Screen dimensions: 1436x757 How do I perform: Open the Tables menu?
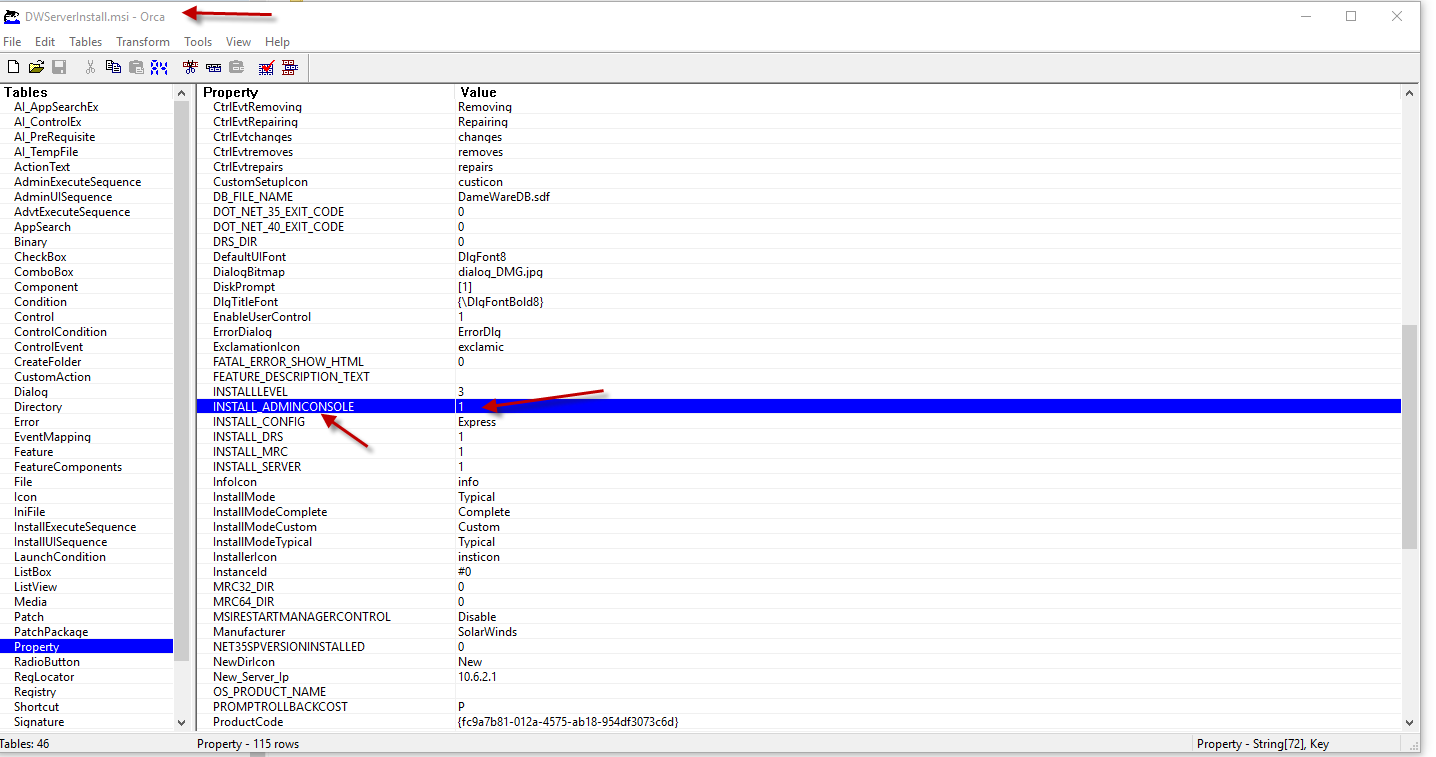(x=86, y=42)
